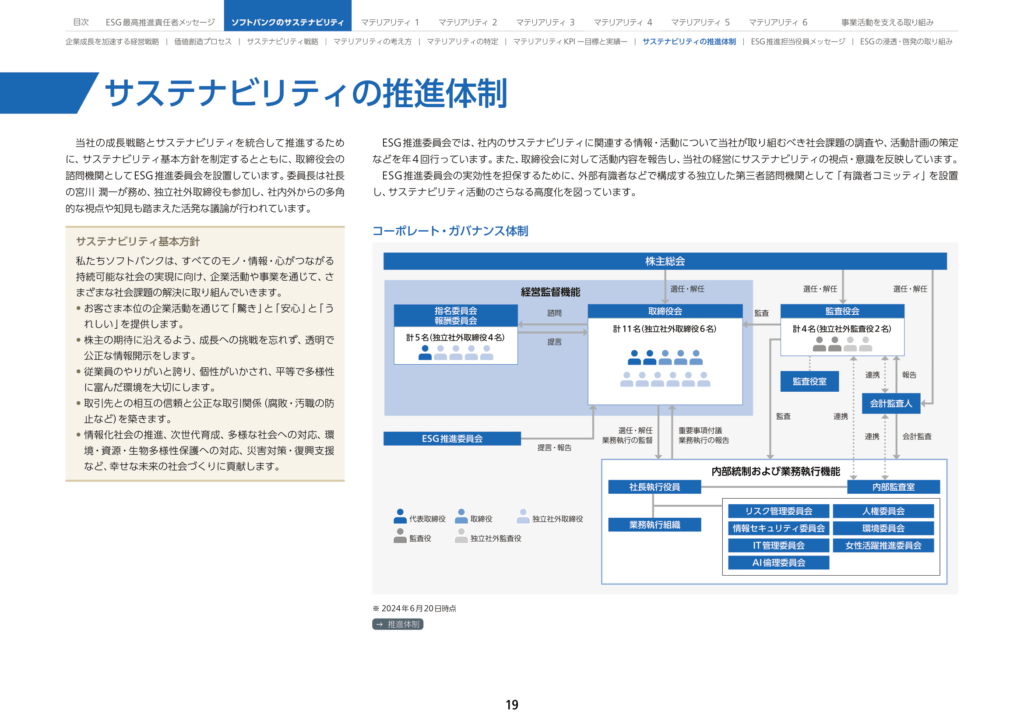Screen dimensions: 1024x724
Task: Click the 女性活躍推進委員会 box
Action: [883, 545]
